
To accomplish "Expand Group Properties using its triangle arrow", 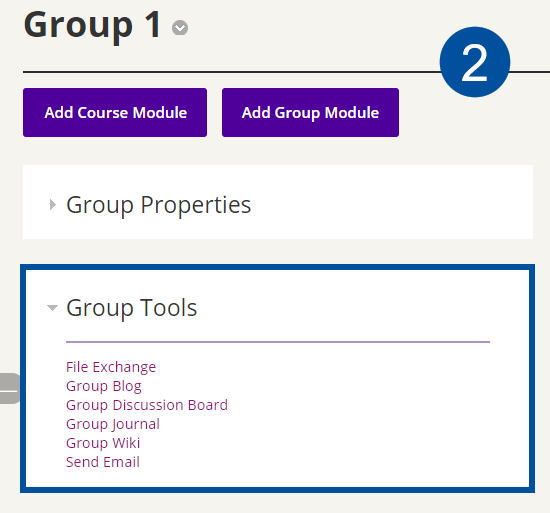I will tap(53, 204).
